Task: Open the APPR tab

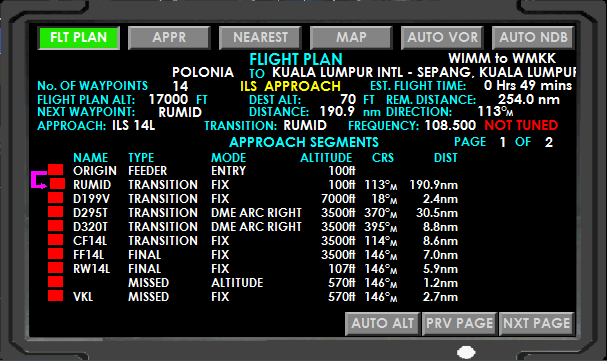Action: click(169, 38)
